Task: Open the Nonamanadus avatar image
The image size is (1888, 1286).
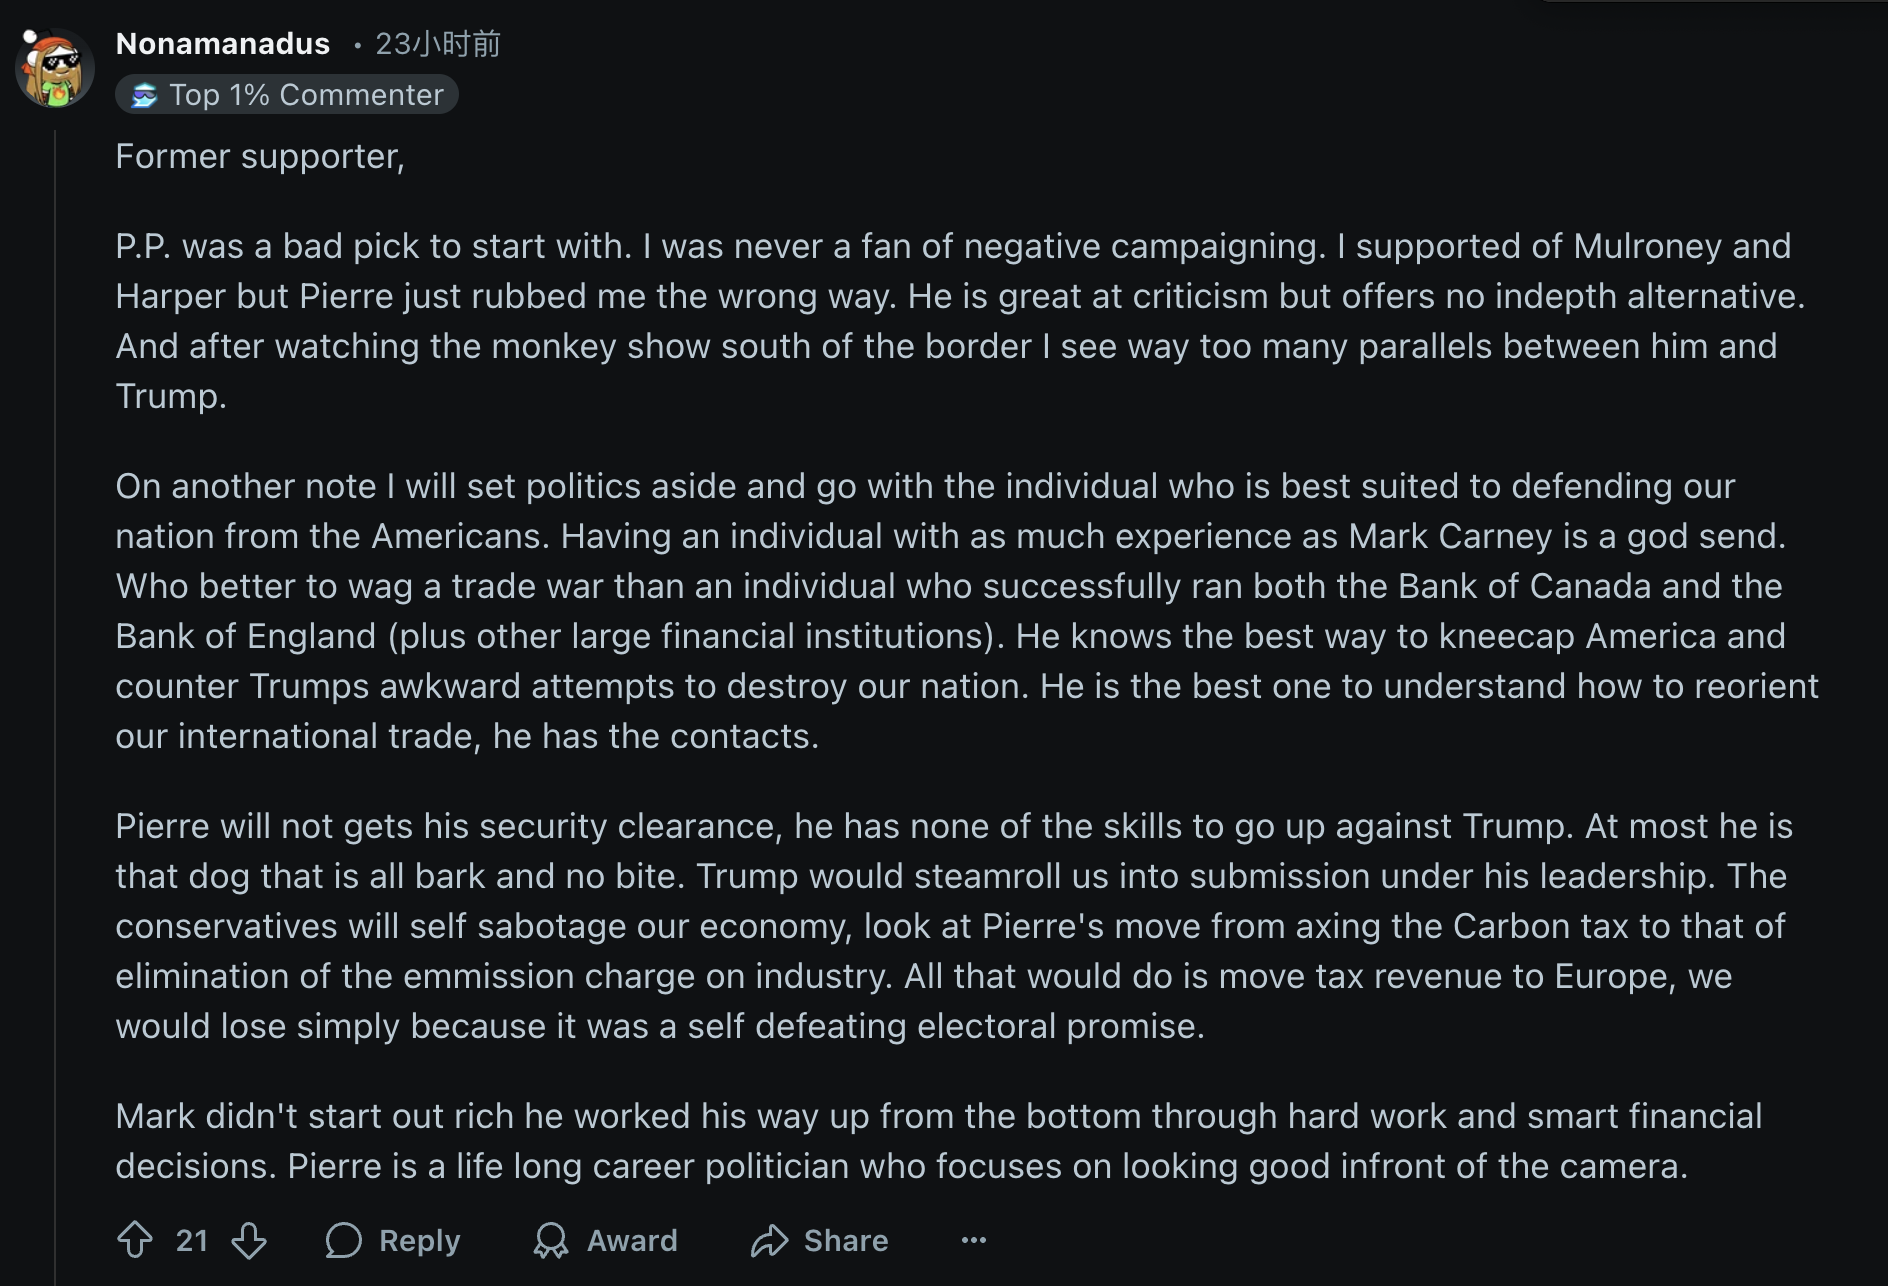Action: (54, 68)
